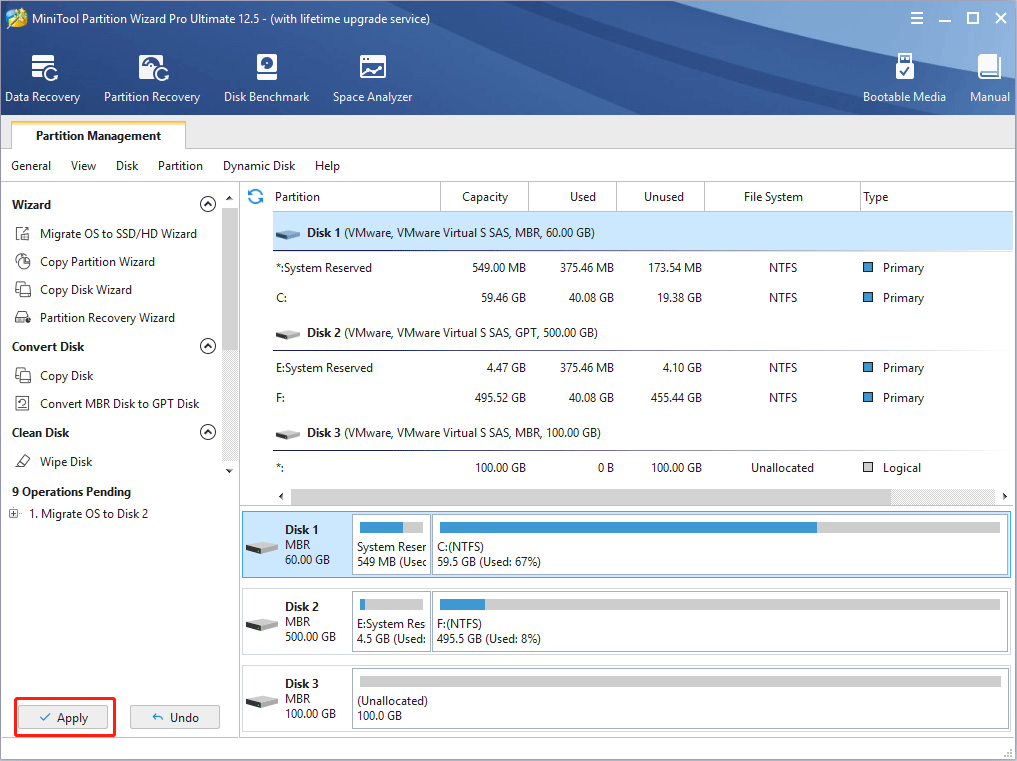The width and height of the screenshot is (1017, 761).
Task: Collapse the Wizard section
Action: click(208, 203)
